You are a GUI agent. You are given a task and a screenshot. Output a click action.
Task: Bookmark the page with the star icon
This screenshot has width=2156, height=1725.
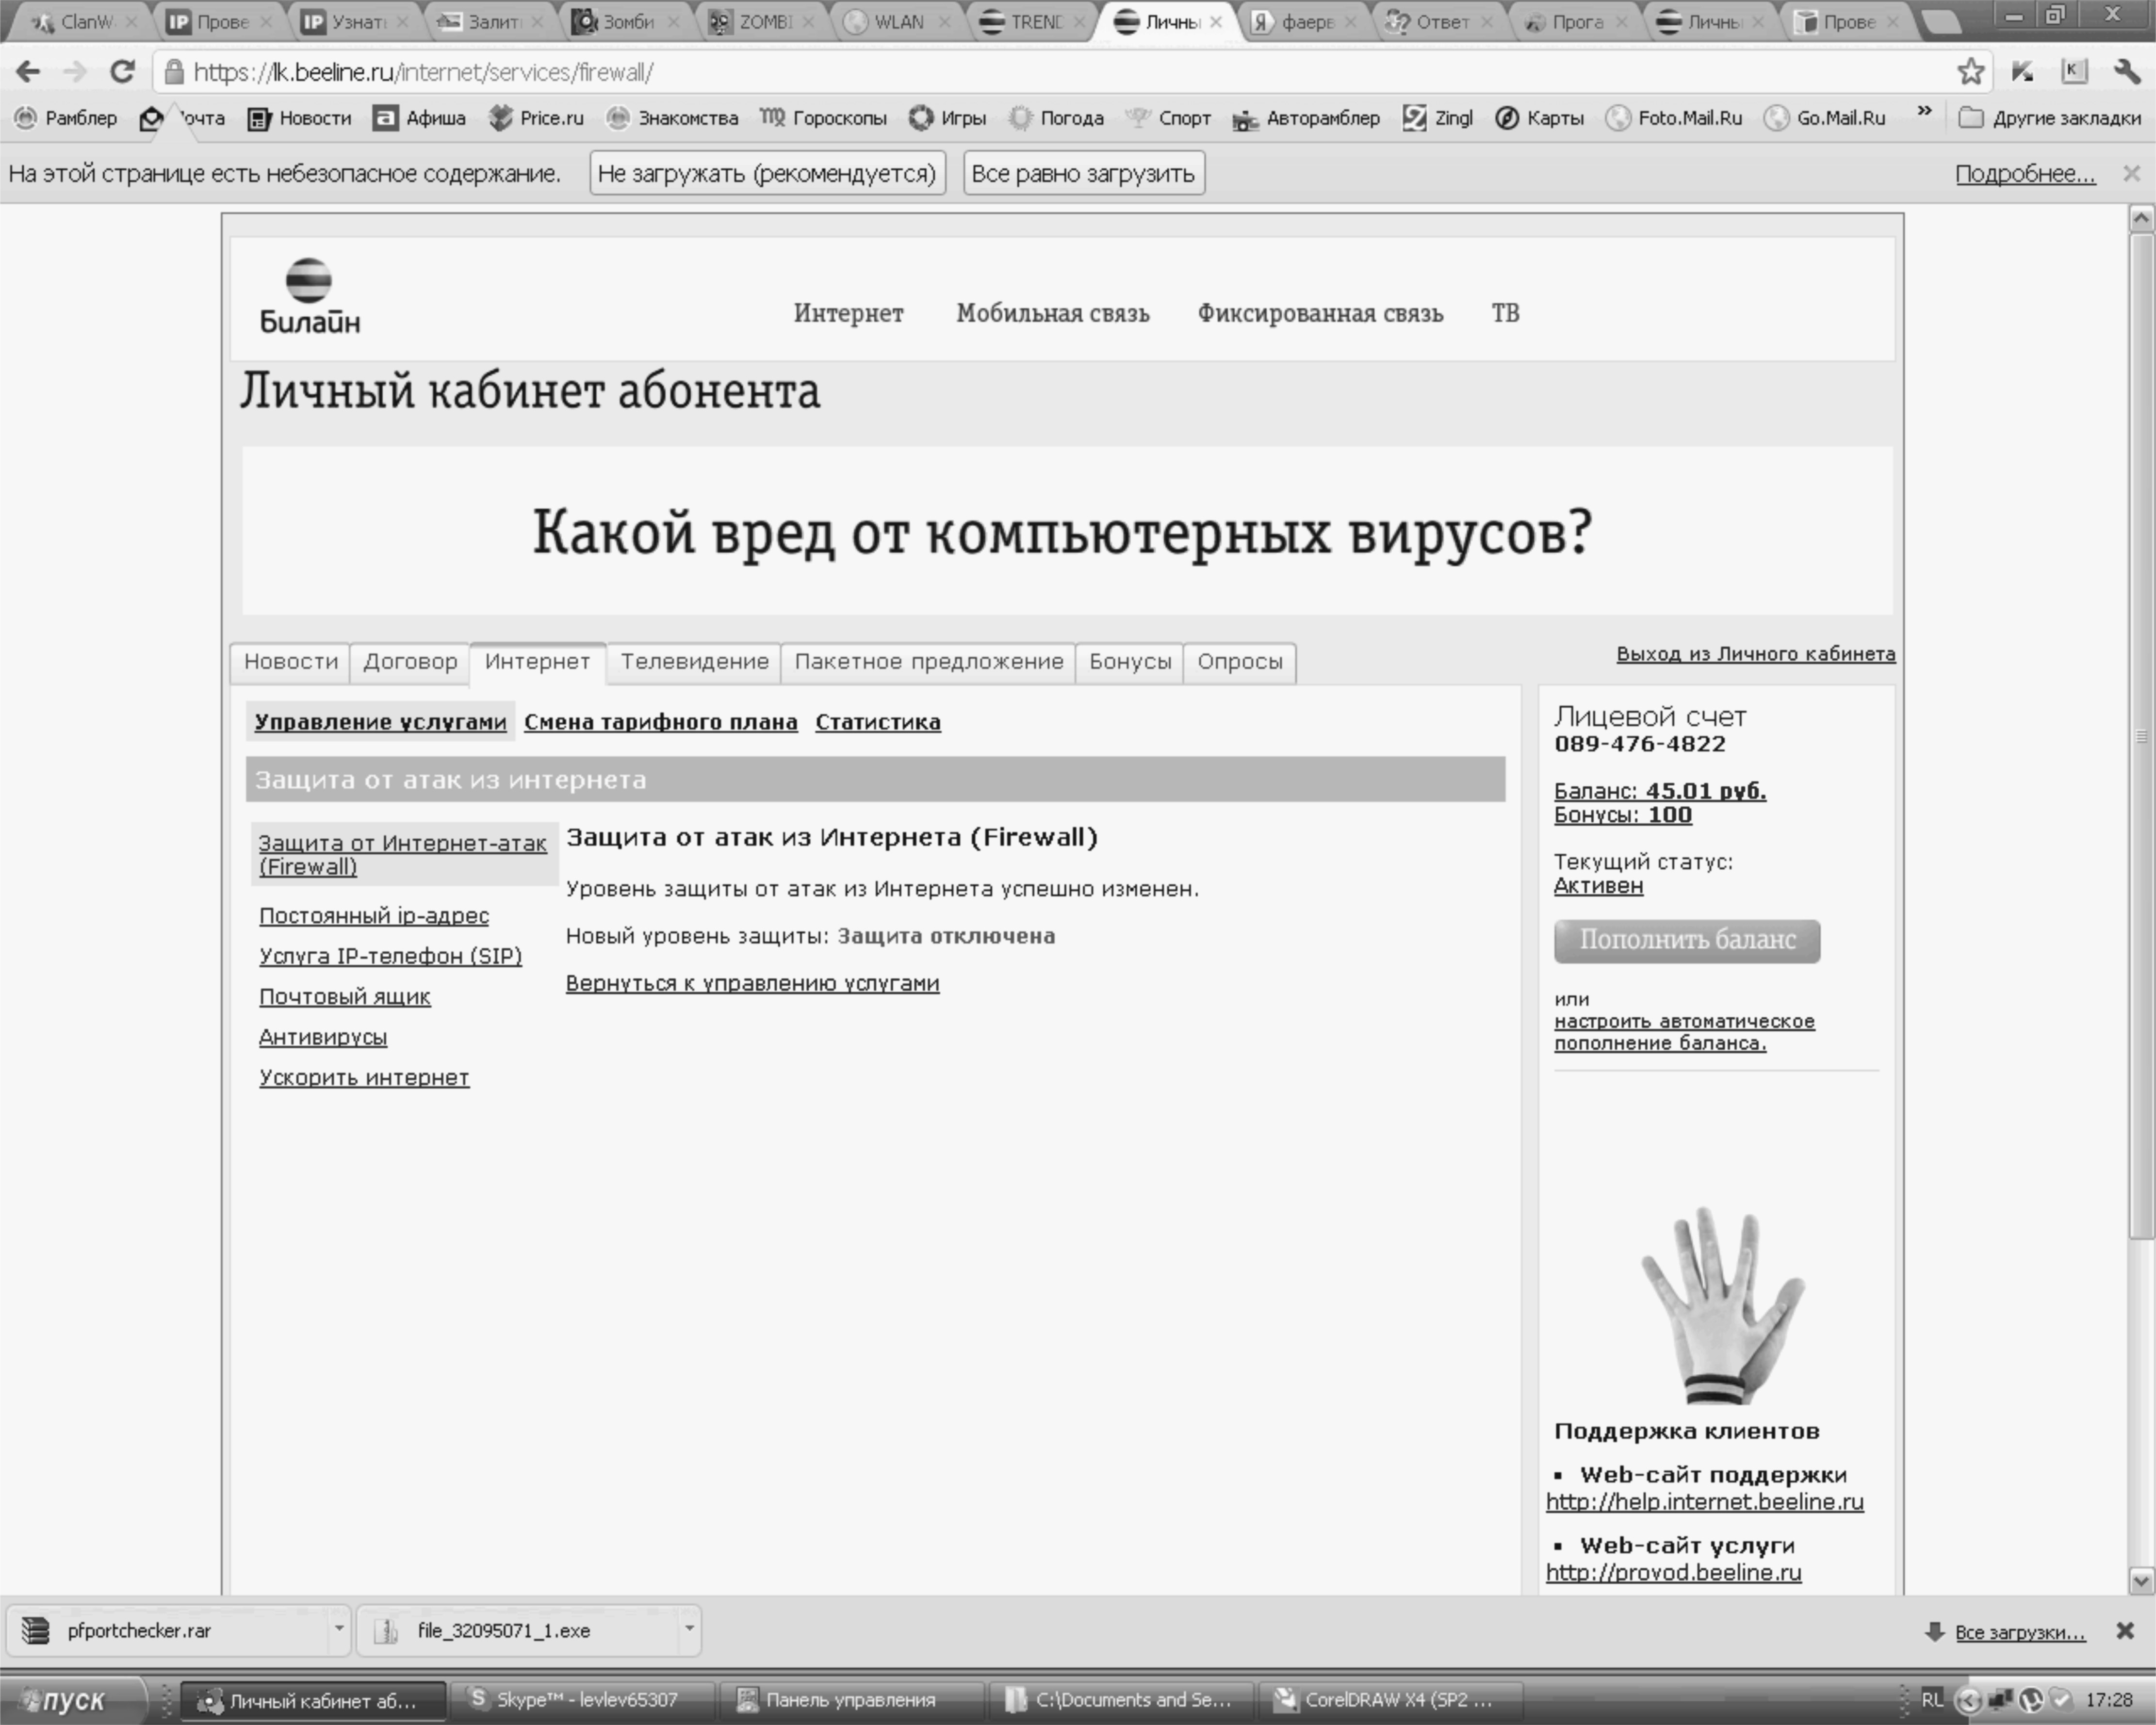[1971, 72]
